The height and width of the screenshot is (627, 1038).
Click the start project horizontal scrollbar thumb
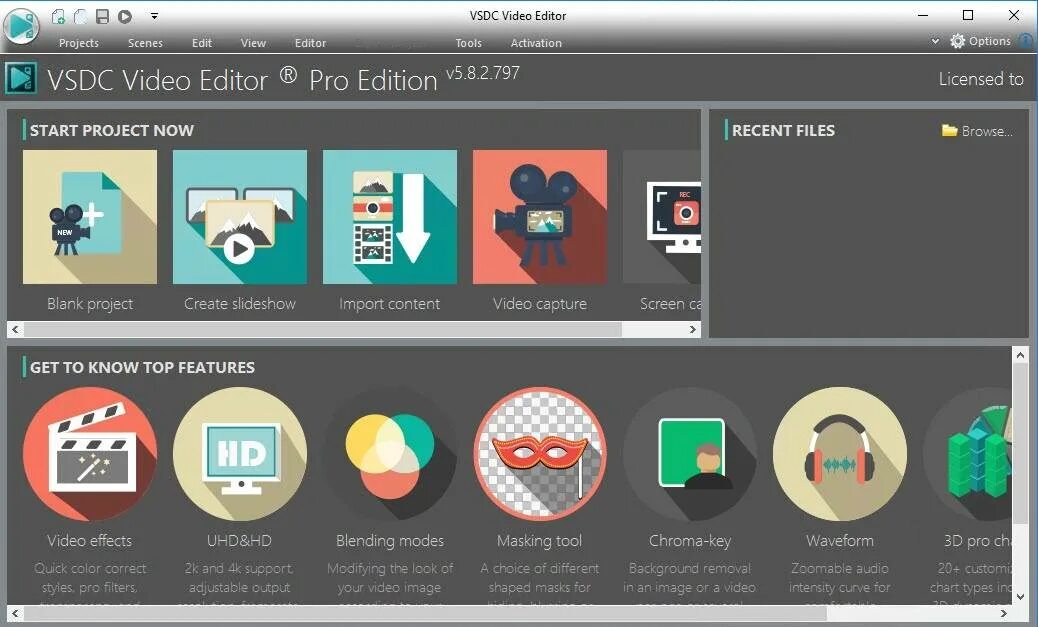coord(323,329)
